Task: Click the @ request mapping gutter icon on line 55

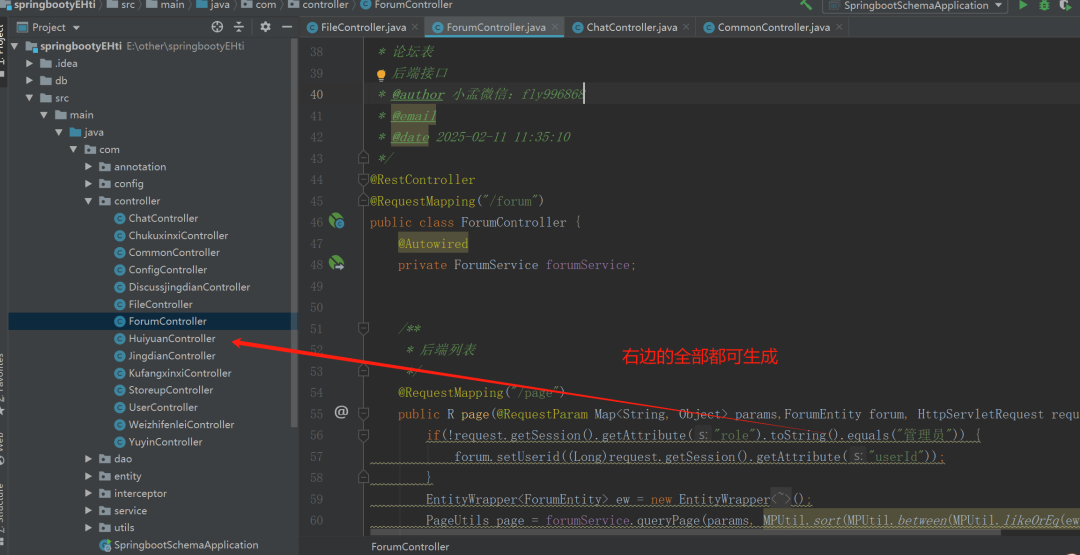Action: pyautogui.click(x=341, y=412)
